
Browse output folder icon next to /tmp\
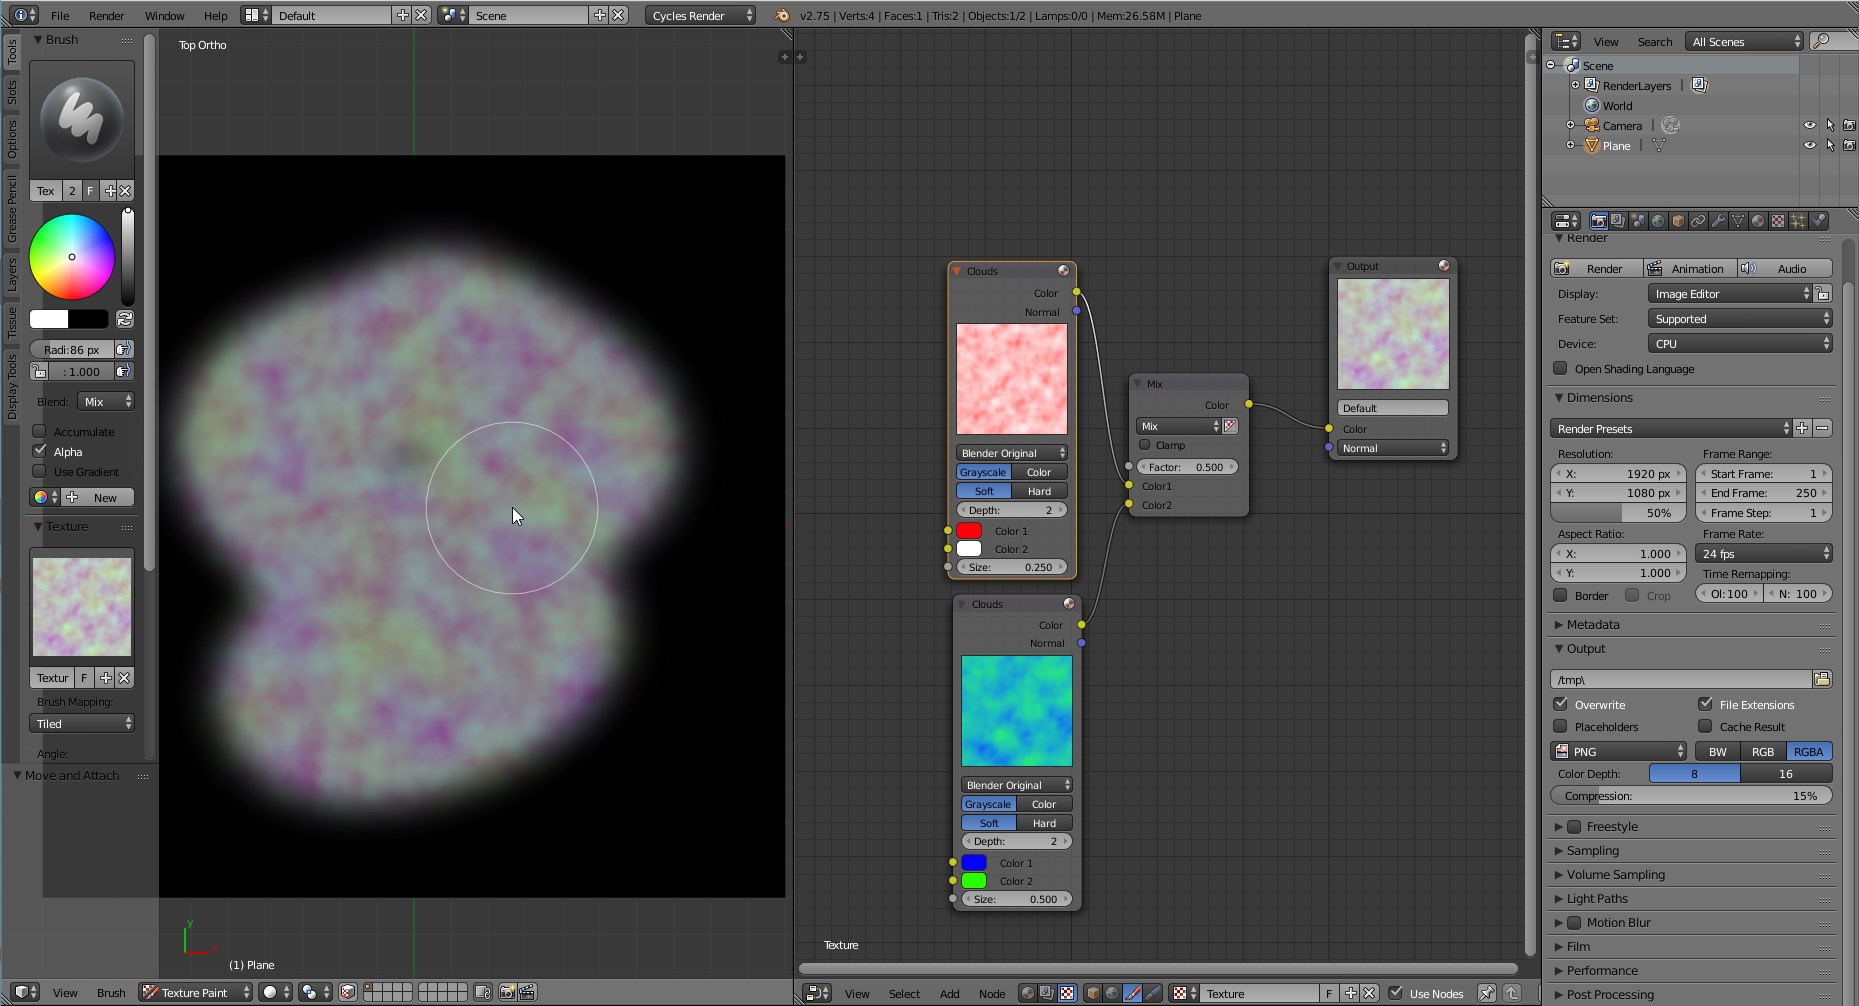(x=1822, y=679)
